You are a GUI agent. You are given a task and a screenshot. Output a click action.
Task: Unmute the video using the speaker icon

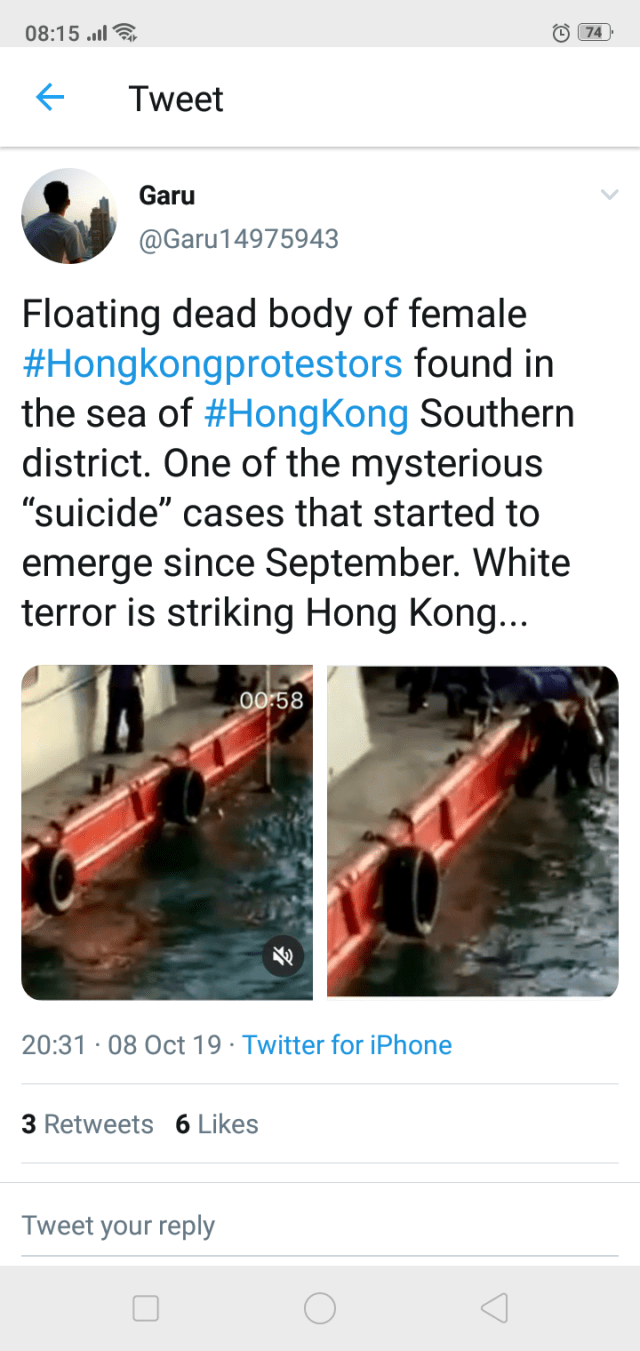pyautogui.click(x=282, y=957)
